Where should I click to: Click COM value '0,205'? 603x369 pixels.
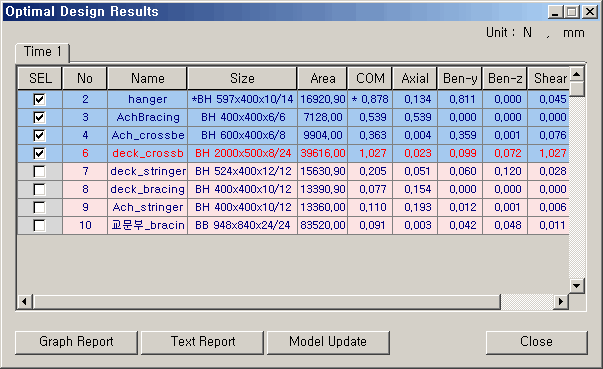370,171
